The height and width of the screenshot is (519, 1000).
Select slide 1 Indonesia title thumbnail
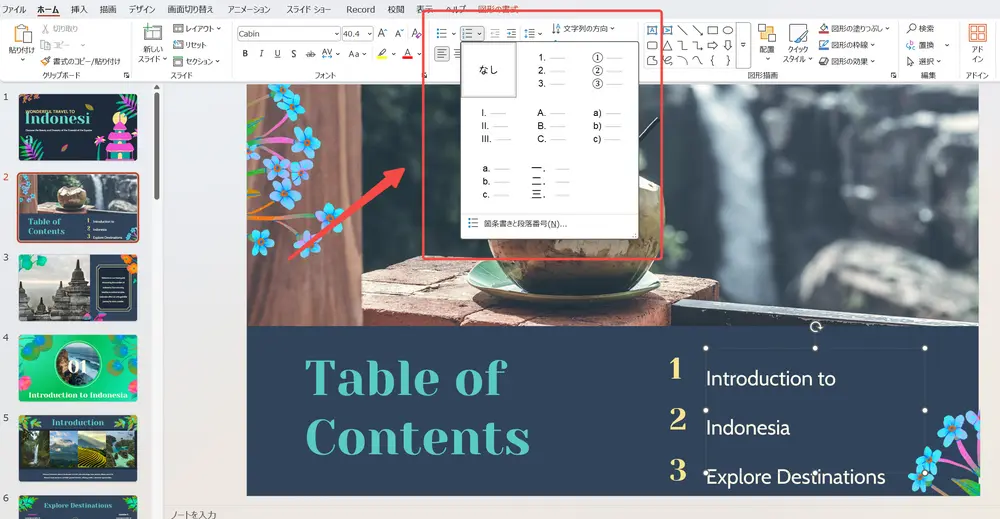pos(78,127)
